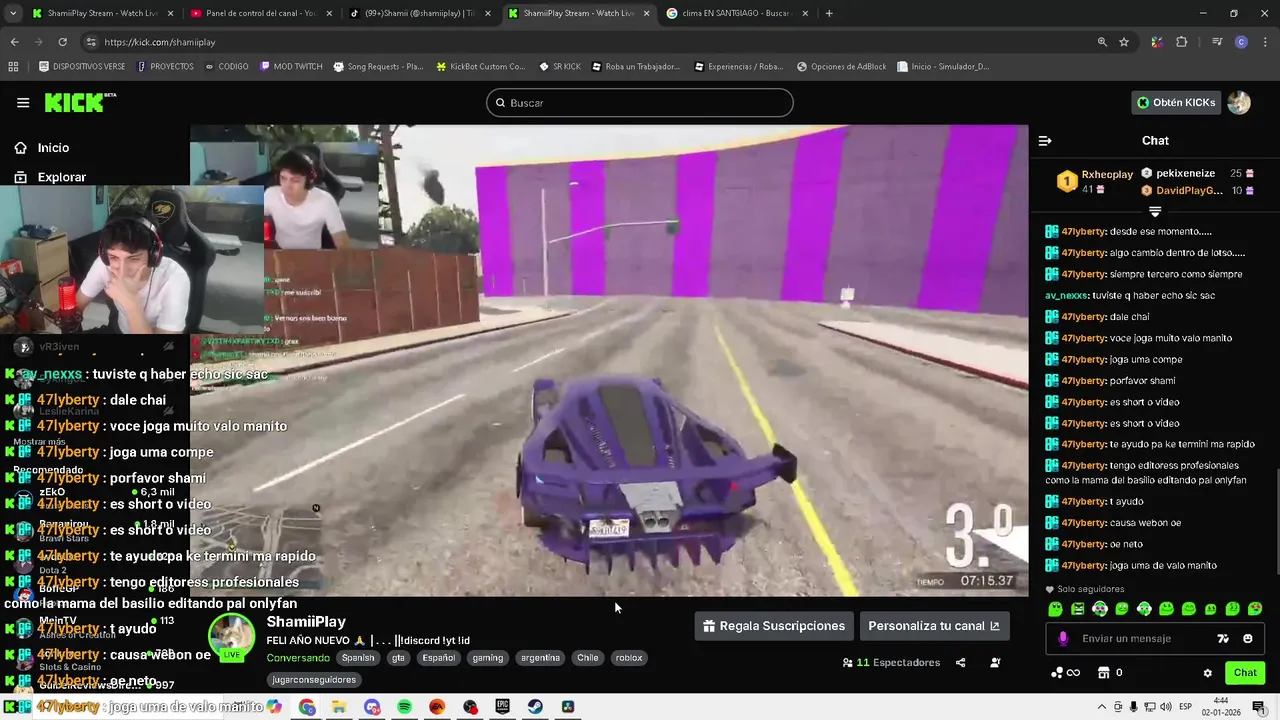Click top gifter Rxheoplay

pos(1107,174)
